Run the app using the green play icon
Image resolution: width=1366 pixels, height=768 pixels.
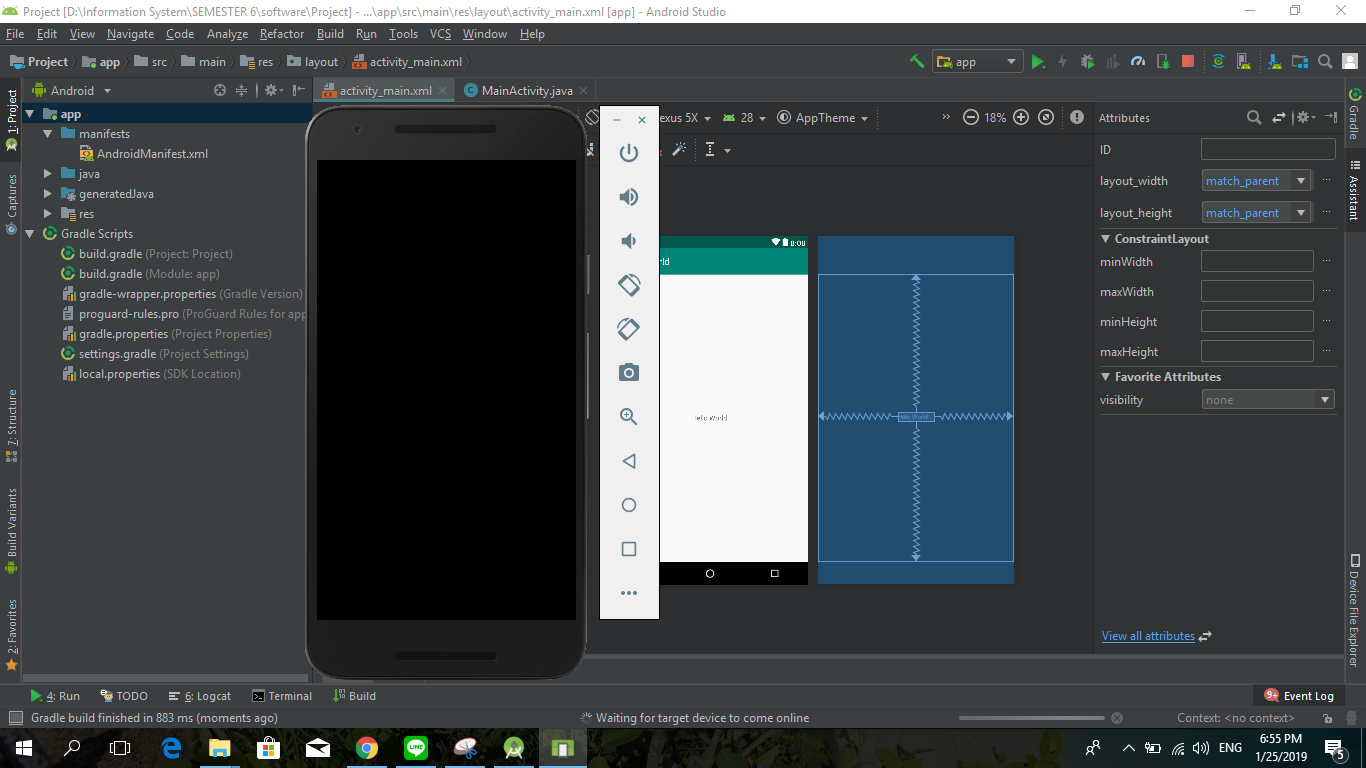click(x=1038, y=61)
